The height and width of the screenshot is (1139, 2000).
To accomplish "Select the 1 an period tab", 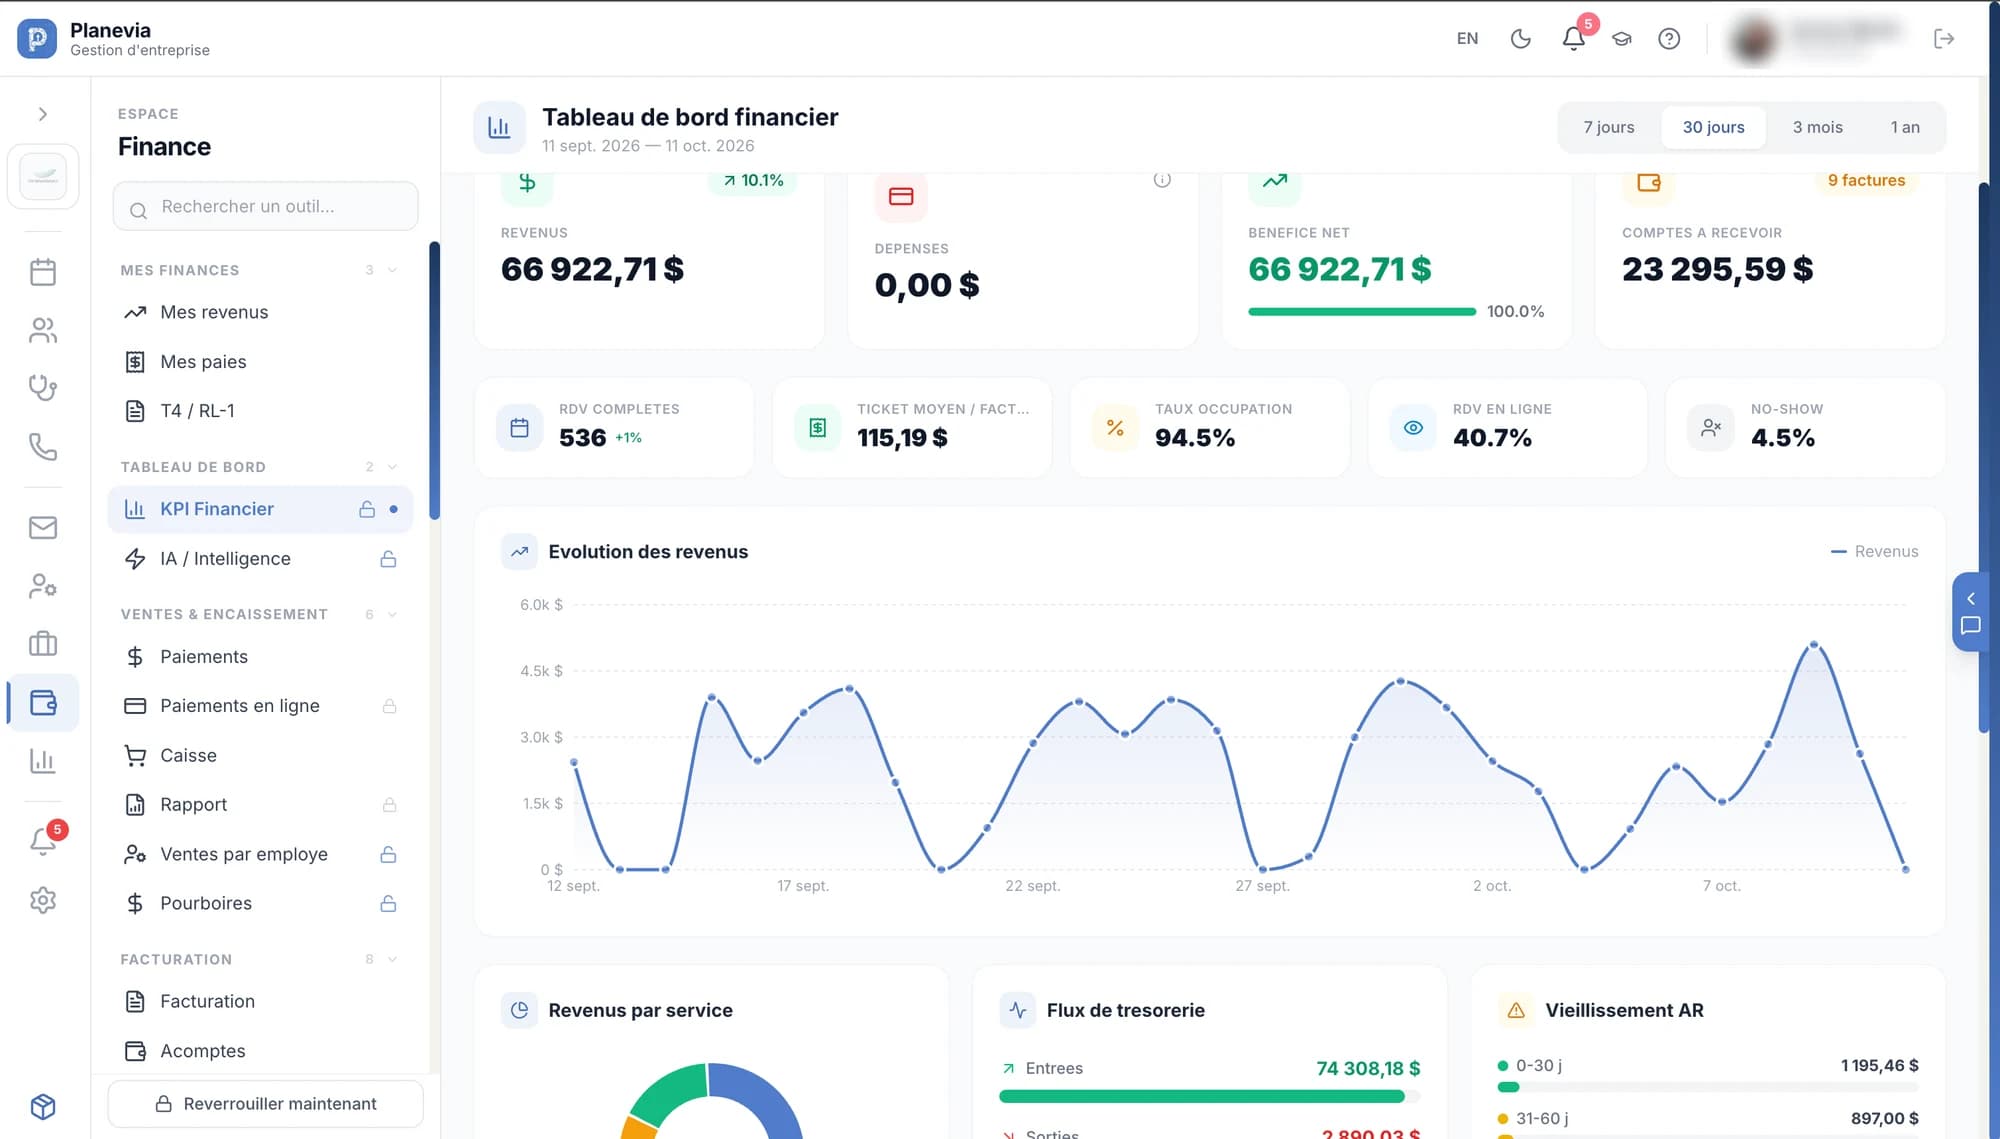I will [1904, 127].
